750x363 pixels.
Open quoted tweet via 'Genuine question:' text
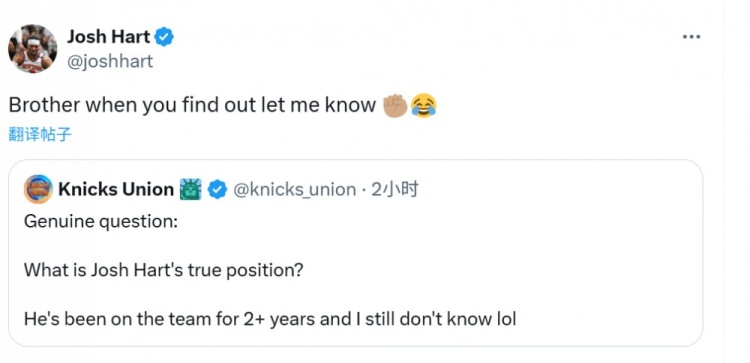101,222
